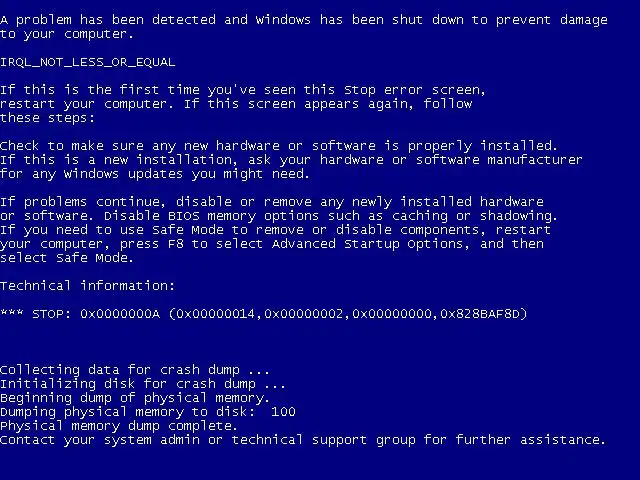Click 'Beginning dump of physical memory' line
The height and width of the screenshot is (480, 640).
[x=135, y=398]
